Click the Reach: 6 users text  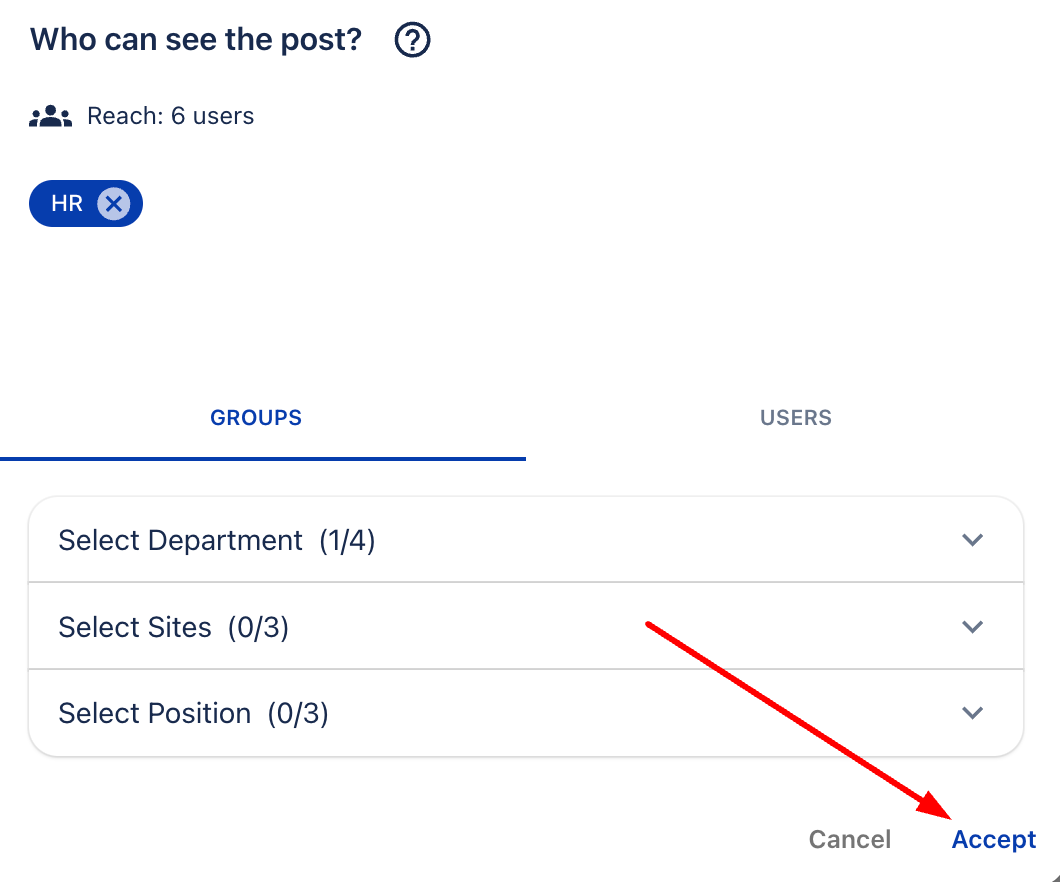(x=171, y=116)
